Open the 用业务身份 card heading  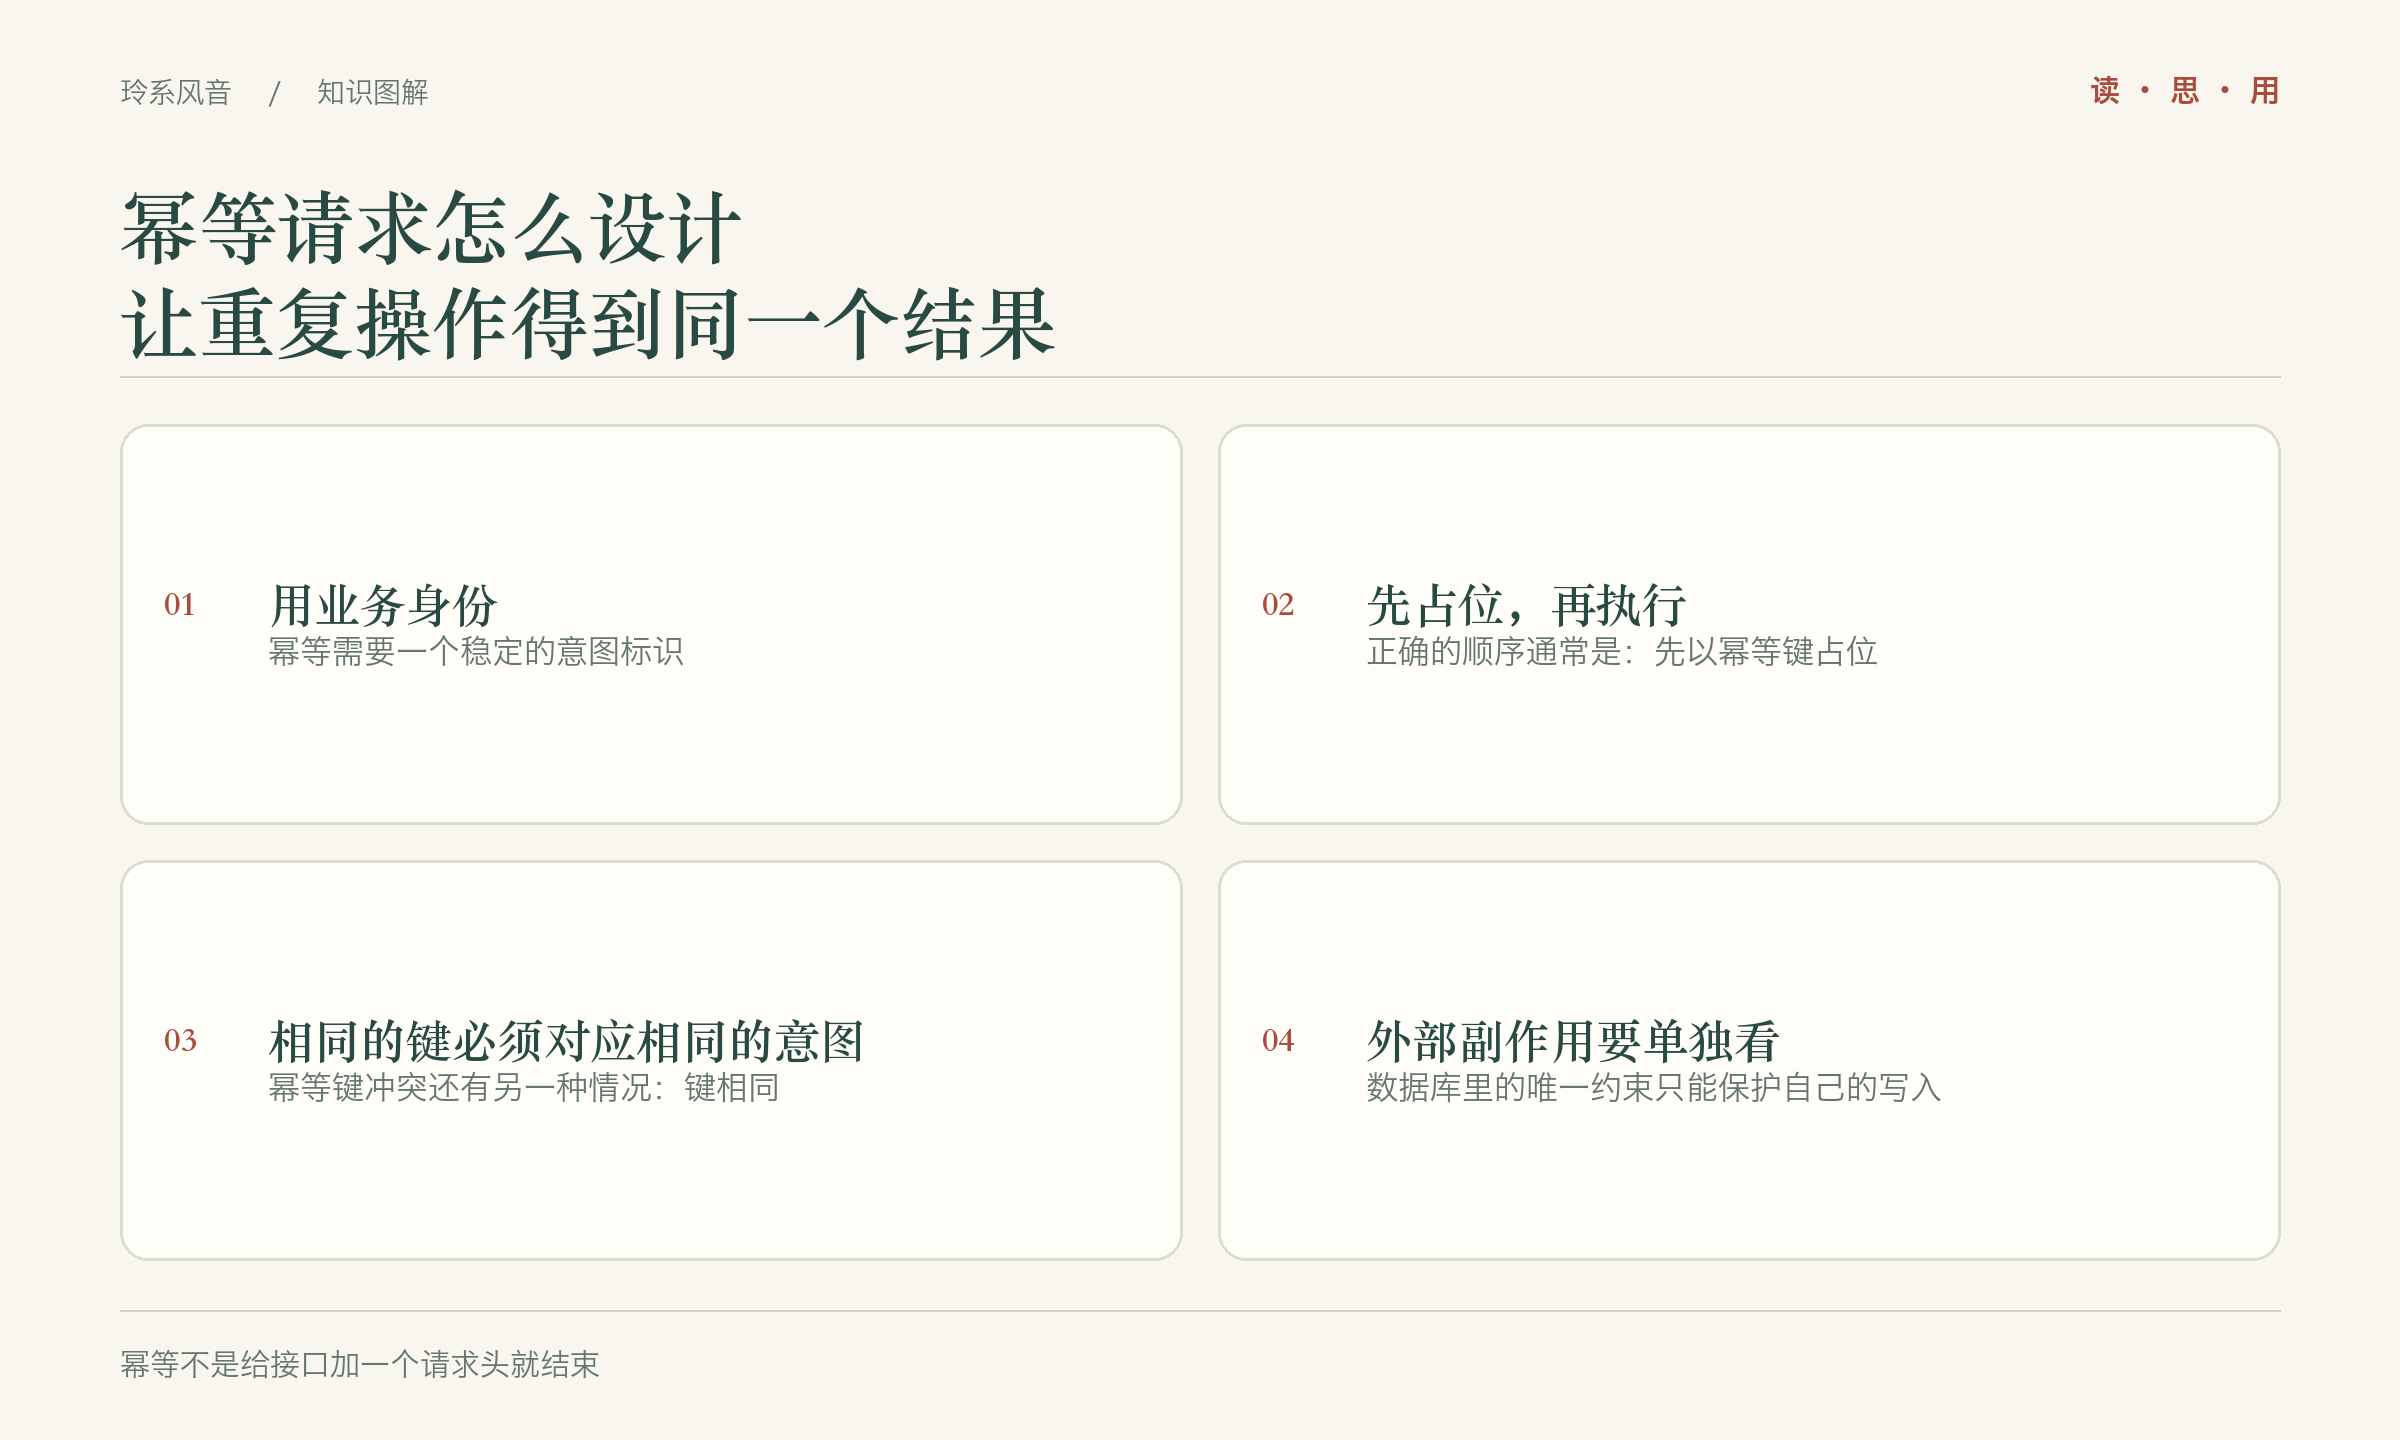(383, 605)
